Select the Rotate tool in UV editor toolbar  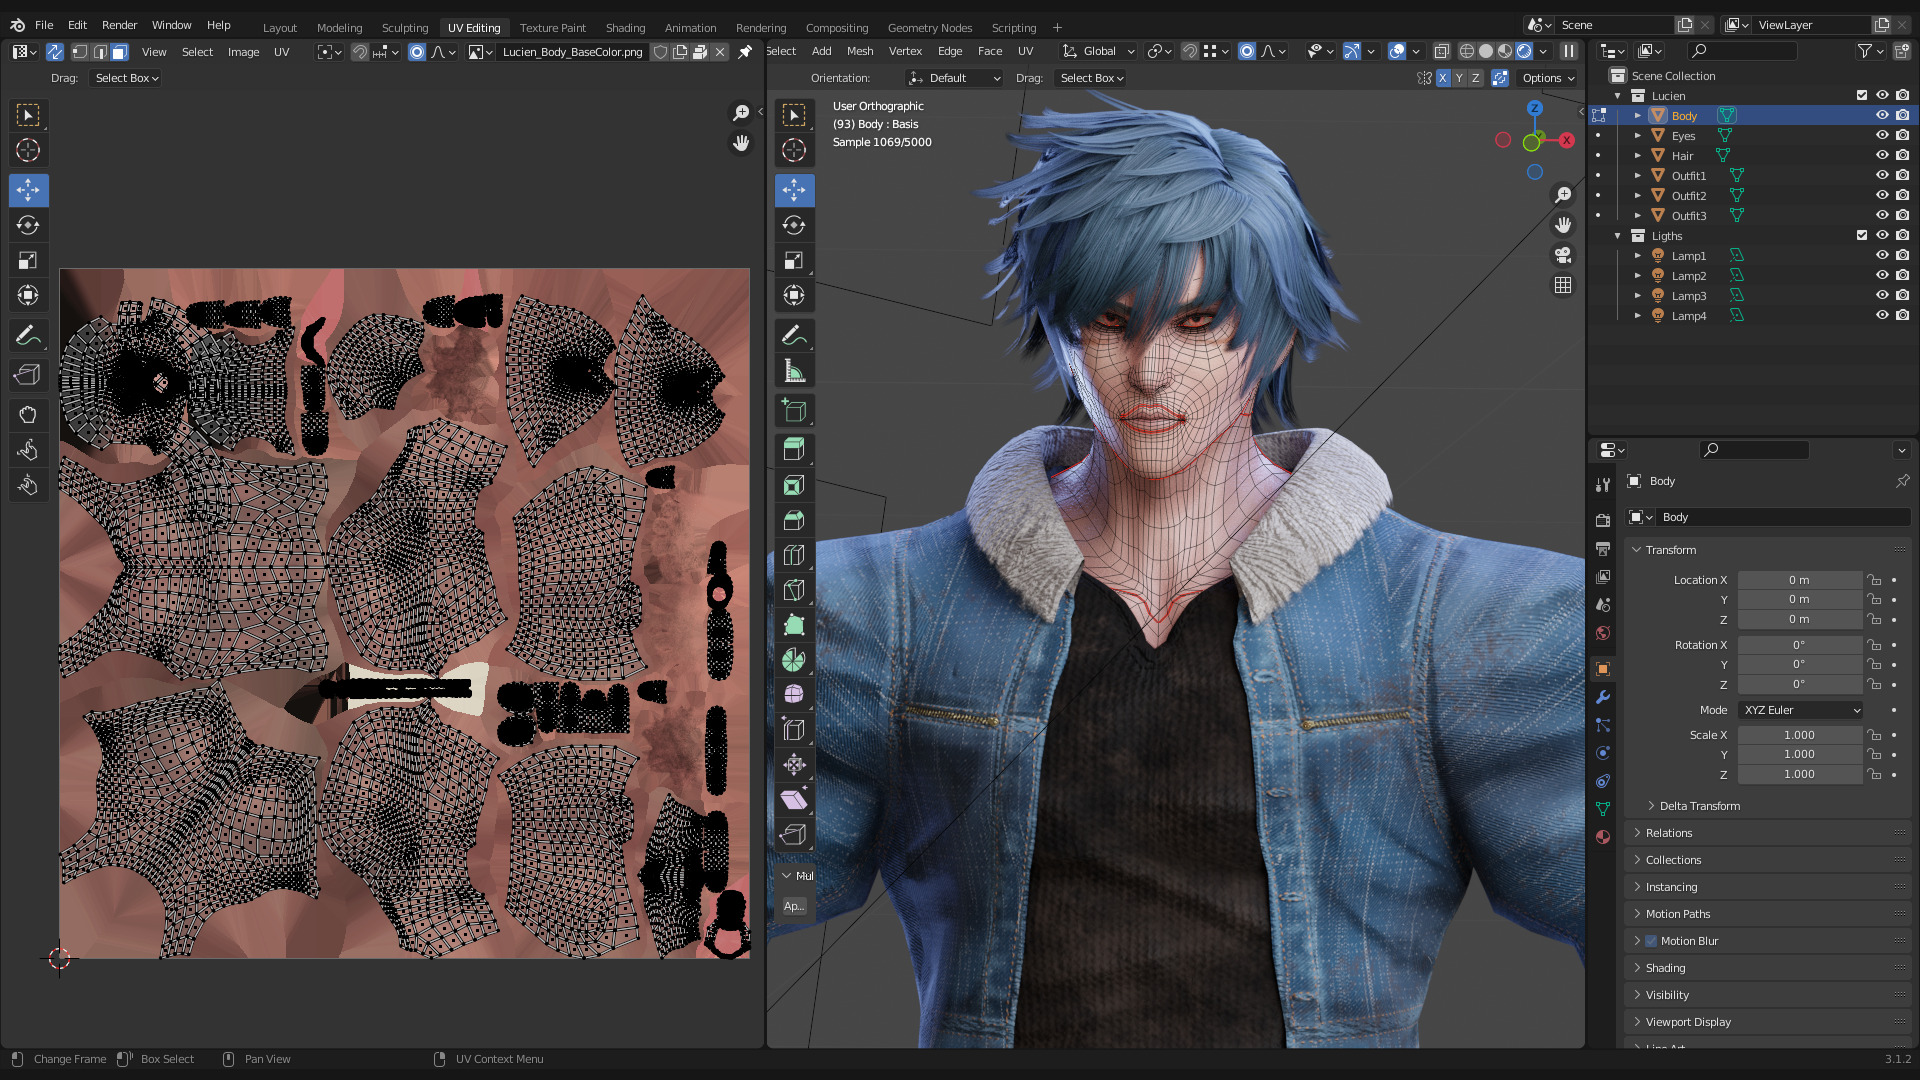coord(28,225)
